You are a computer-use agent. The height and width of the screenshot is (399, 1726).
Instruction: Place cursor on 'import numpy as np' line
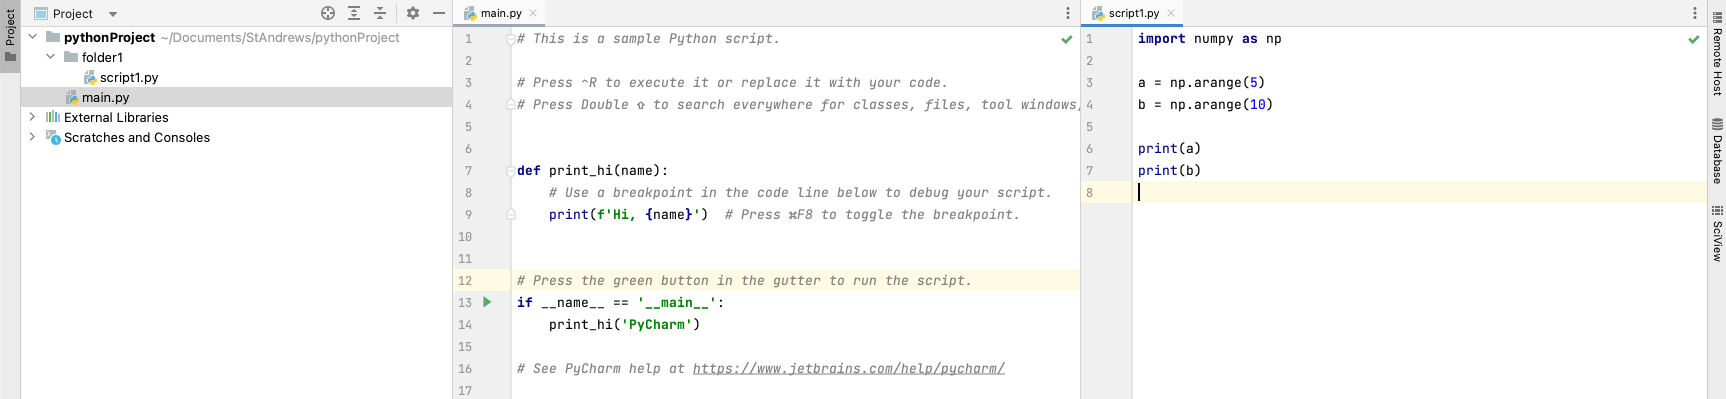tap(1209, 39)
